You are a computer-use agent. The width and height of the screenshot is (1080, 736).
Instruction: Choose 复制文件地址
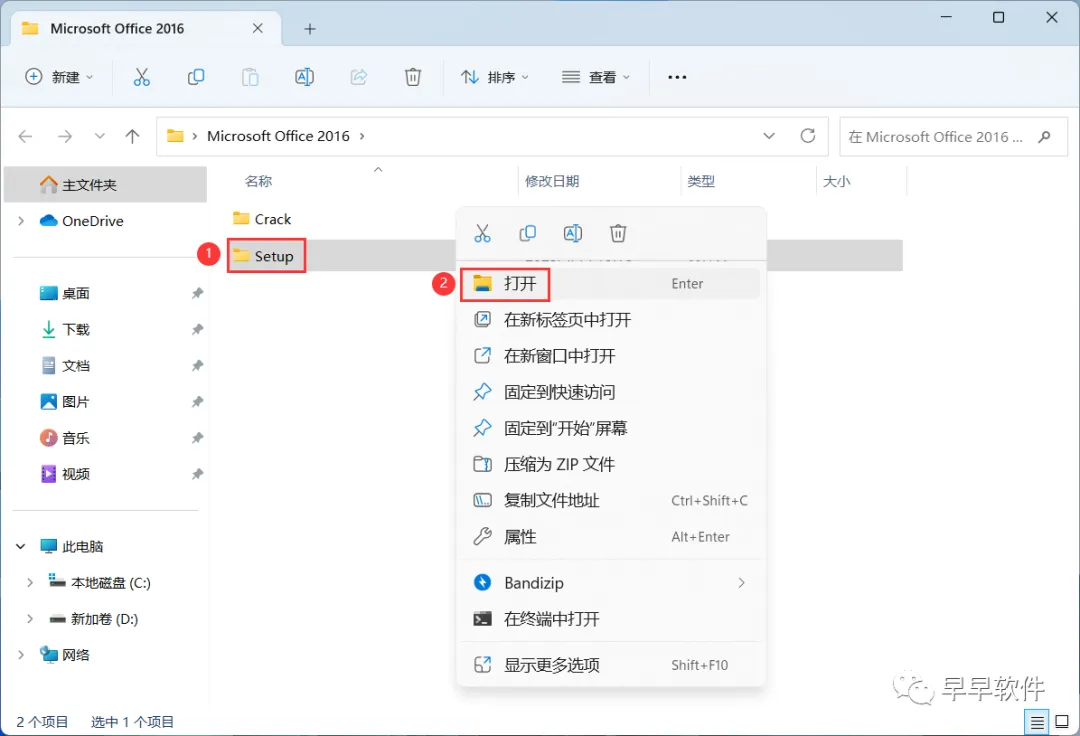(611, 501)
